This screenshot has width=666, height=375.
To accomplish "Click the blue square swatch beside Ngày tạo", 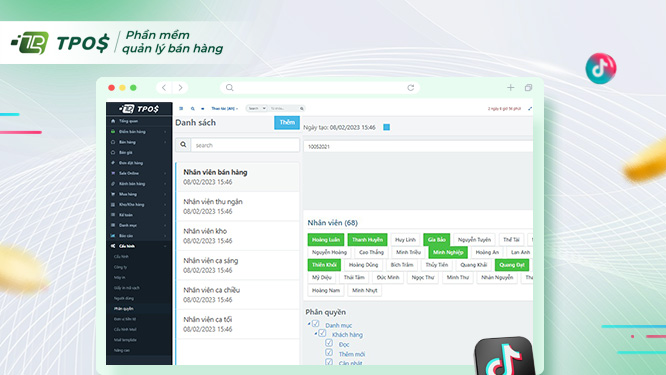I will (387, 127).
